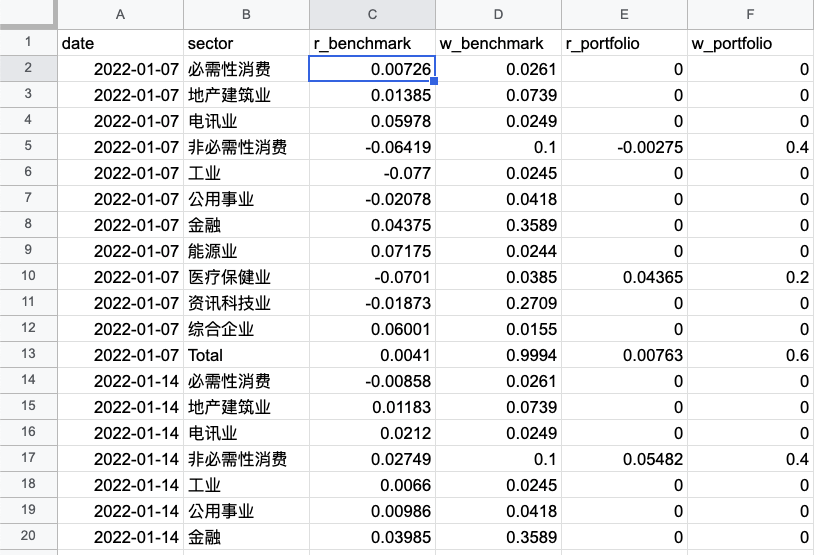The image size is (814, 555).
Task: Select row 20 header
Action: point(29,536)
